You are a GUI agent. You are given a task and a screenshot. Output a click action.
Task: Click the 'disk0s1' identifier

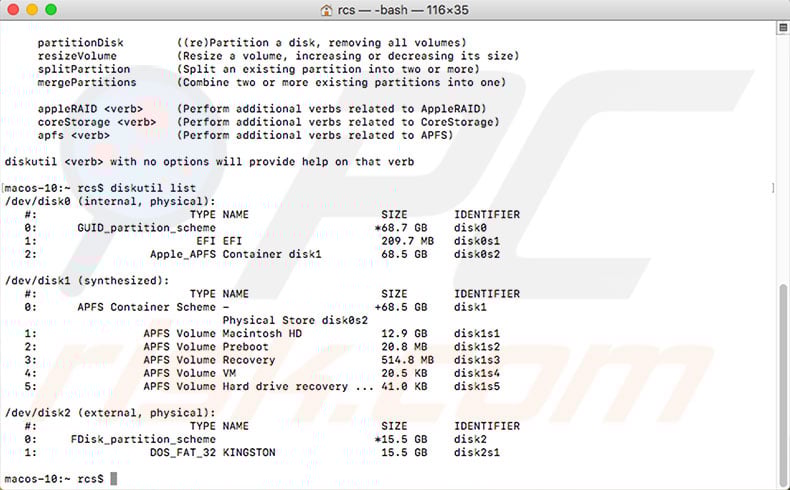[x=477, y=241]
